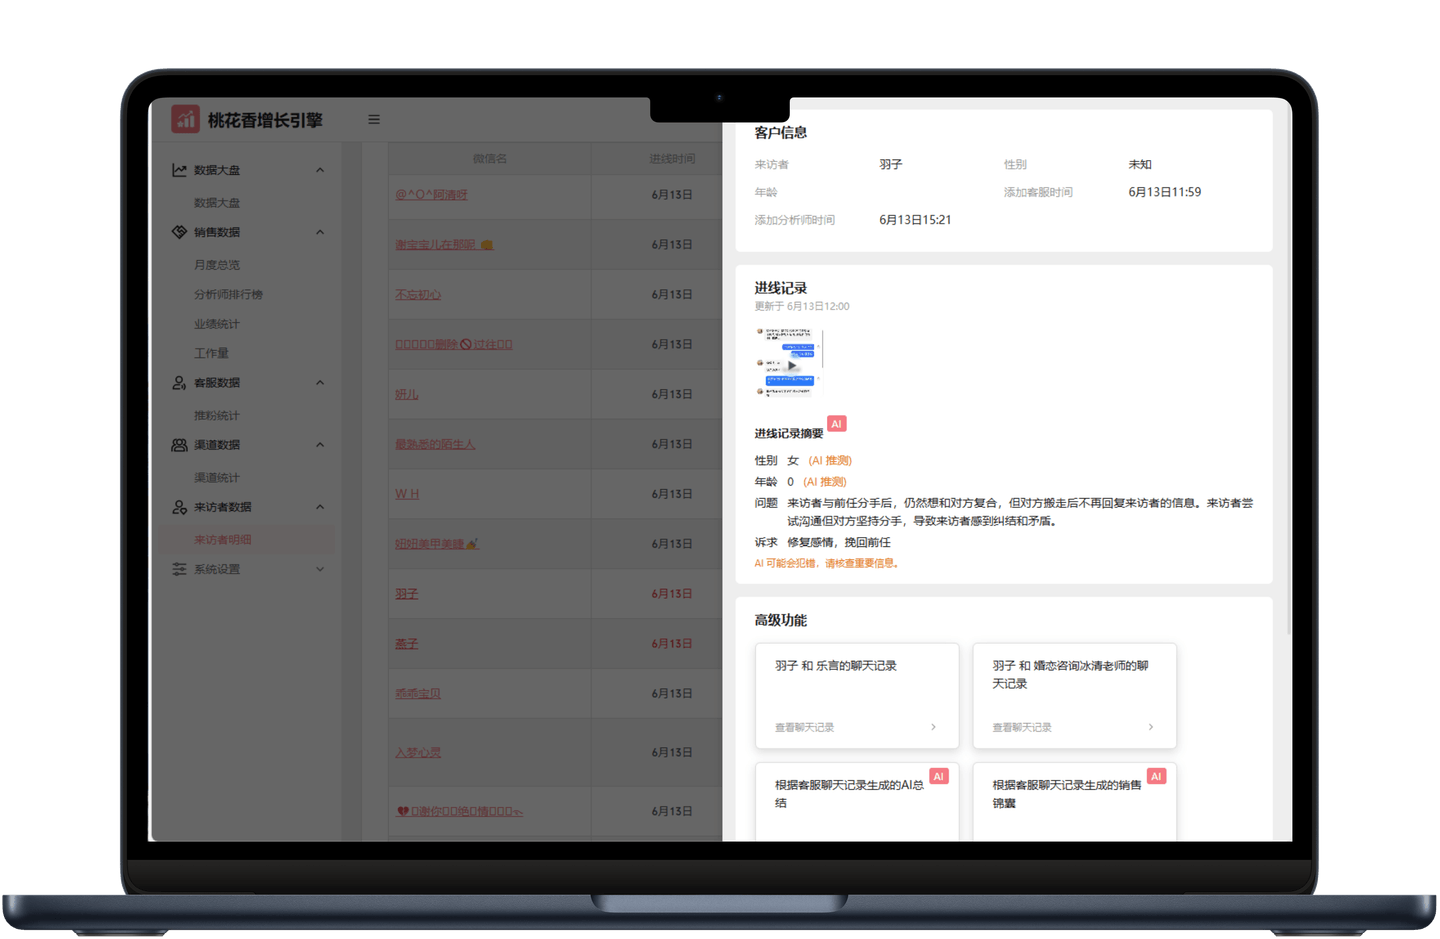The width and height of the screenshot is (1440, 939).
Task: Click the 诉求 text 修复感情，挽回前任
Action: pos(838,543)
